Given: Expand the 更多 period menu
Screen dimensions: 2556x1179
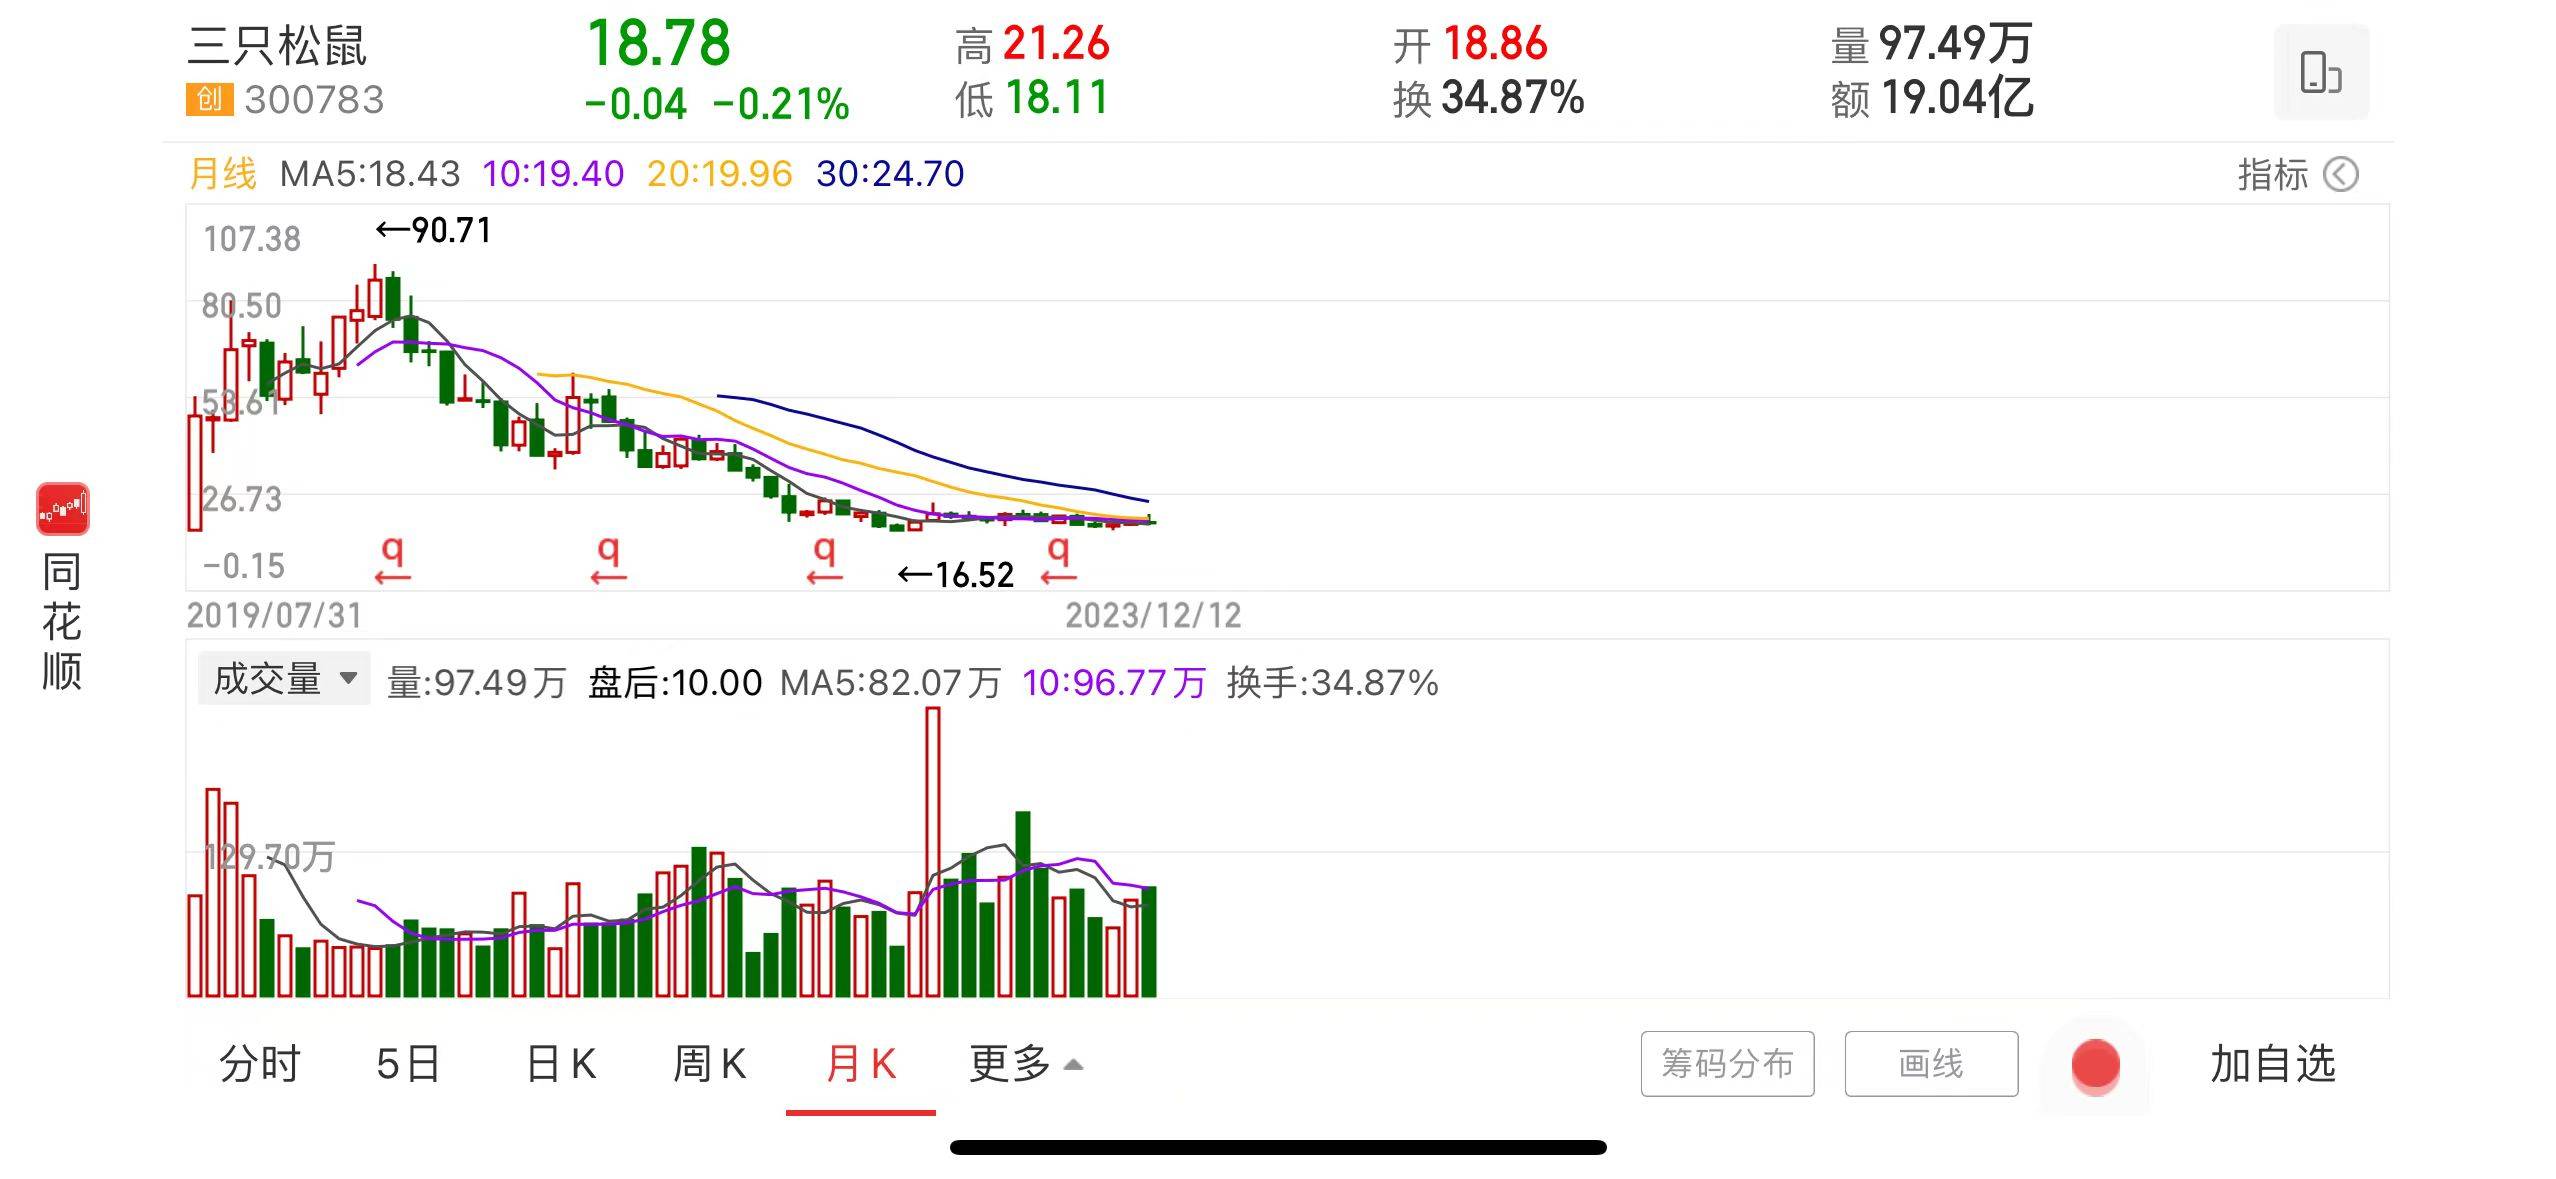Looking at the screenshot, I should (x=1026, y=1064).
